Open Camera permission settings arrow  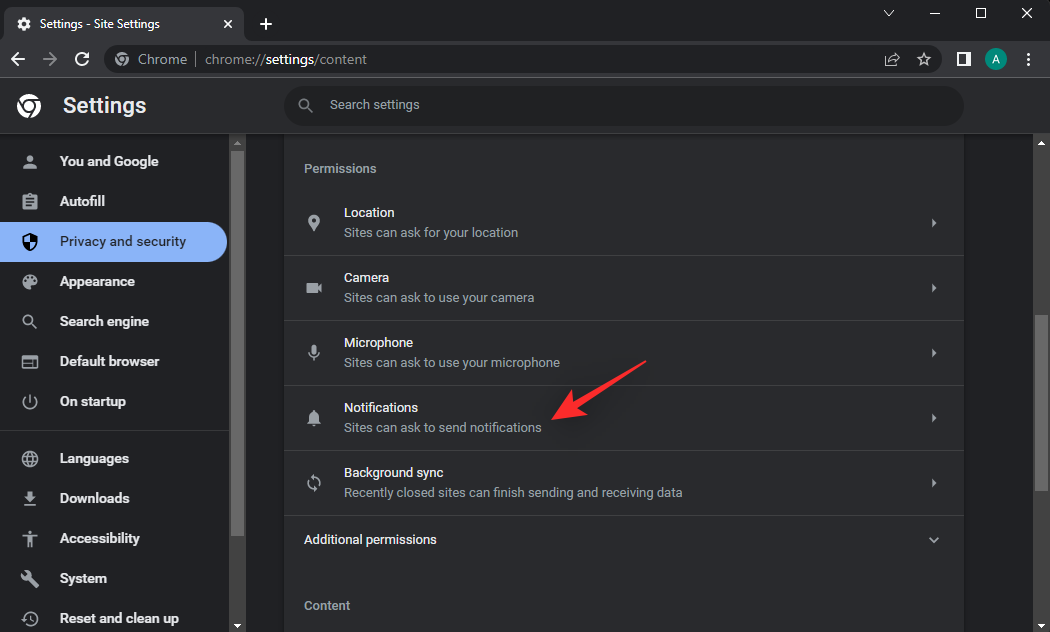933,288
